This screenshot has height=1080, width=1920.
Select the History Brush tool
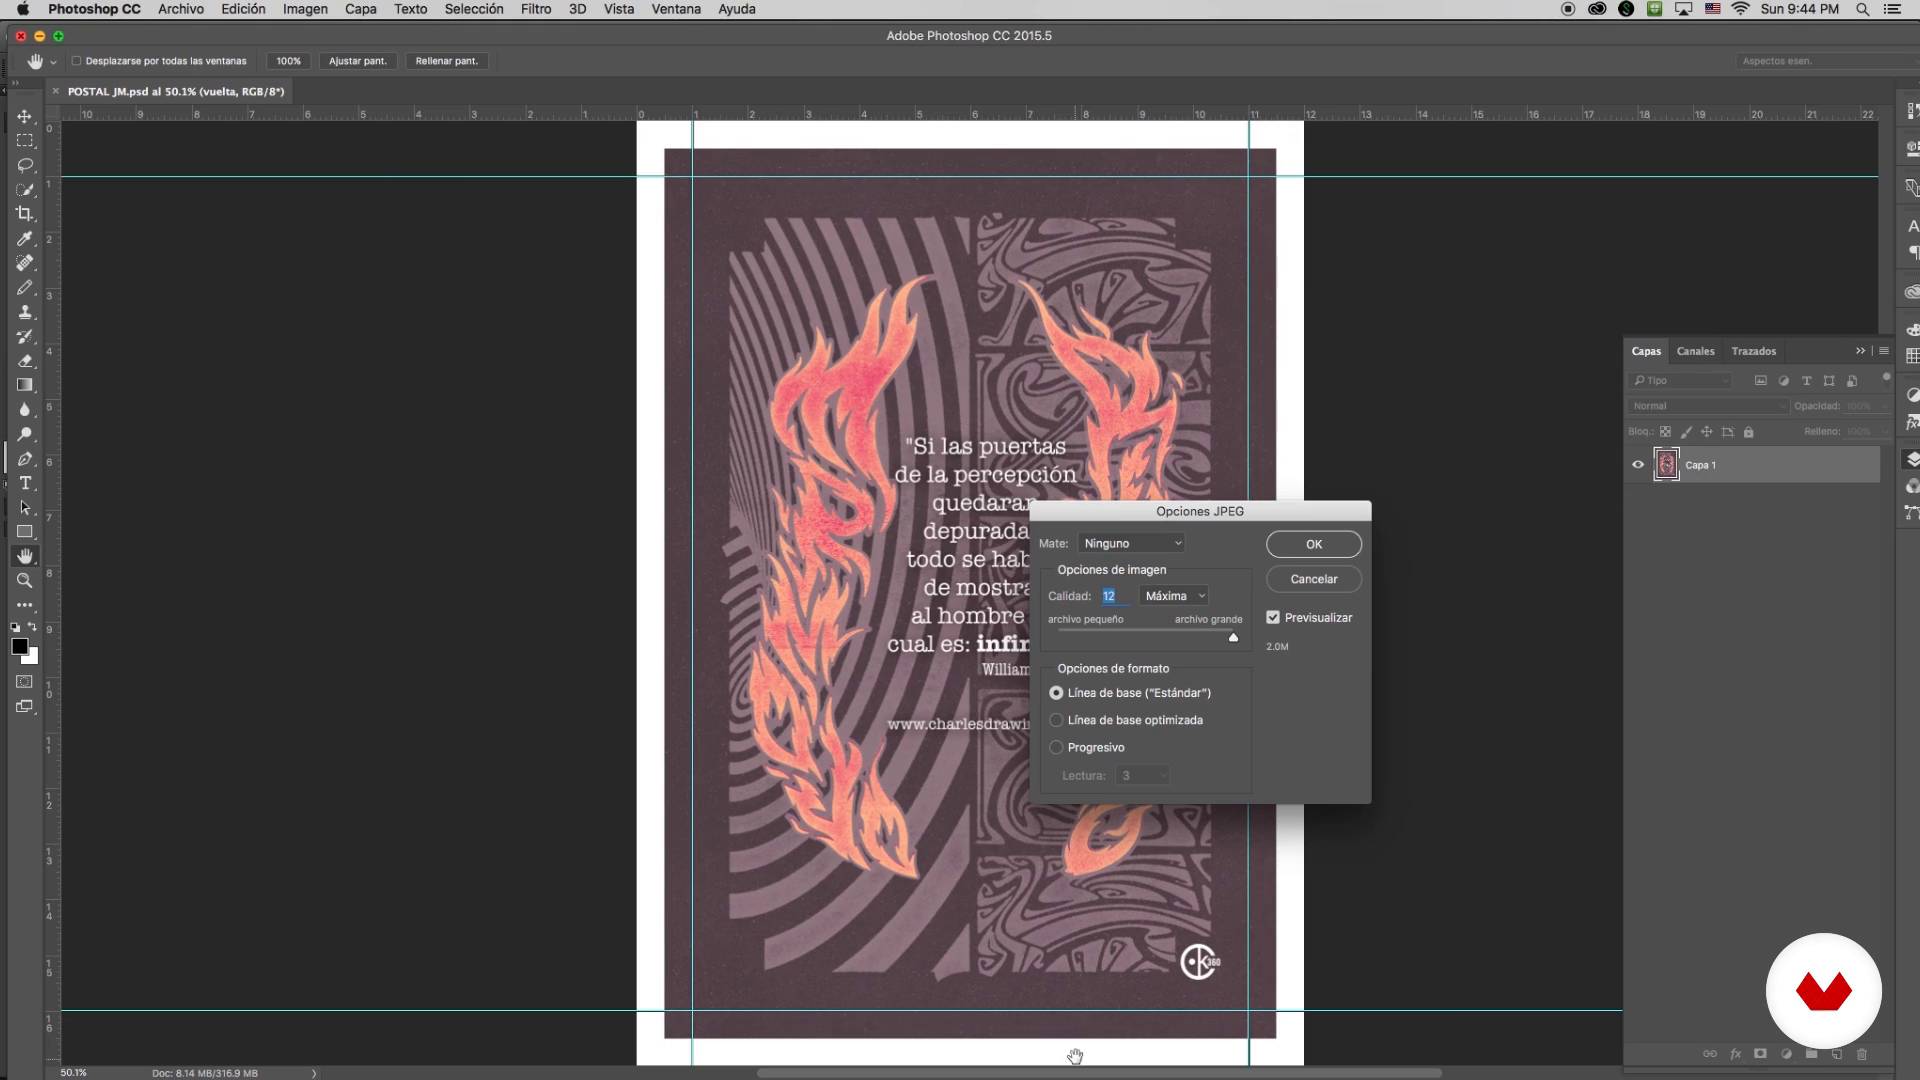[25, 336]
